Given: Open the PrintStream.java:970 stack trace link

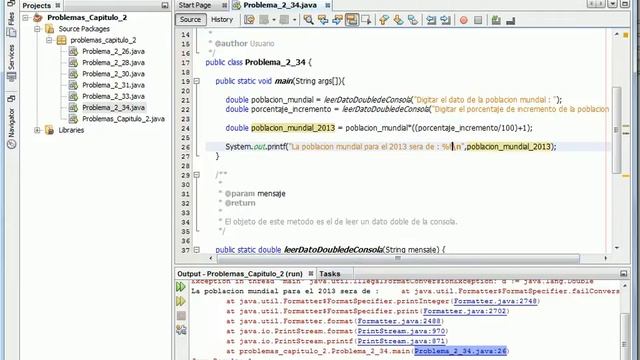Looking at the screenshot, I should coord(401,331).
